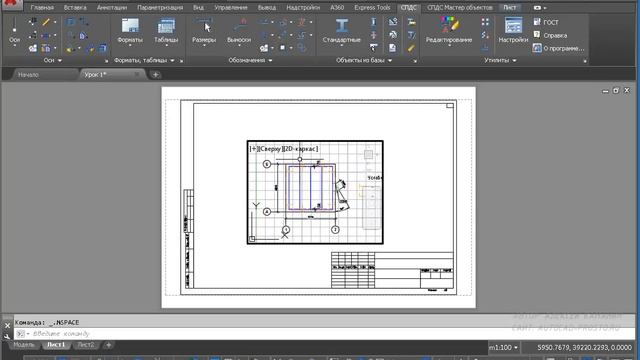Switch to the Параметризация ribbon tab
The width and height of the screenshot is (640, 360).
coord(160,7)
